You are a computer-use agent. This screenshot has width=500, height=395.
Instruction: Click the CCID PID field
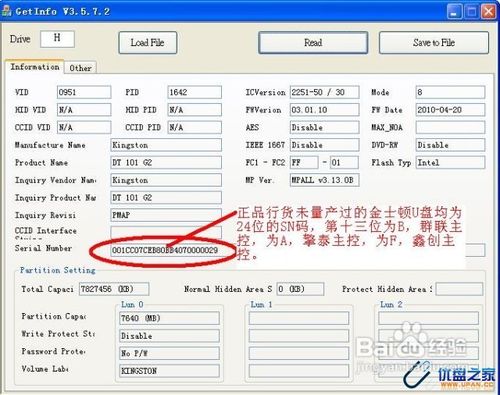click(195, 127)
